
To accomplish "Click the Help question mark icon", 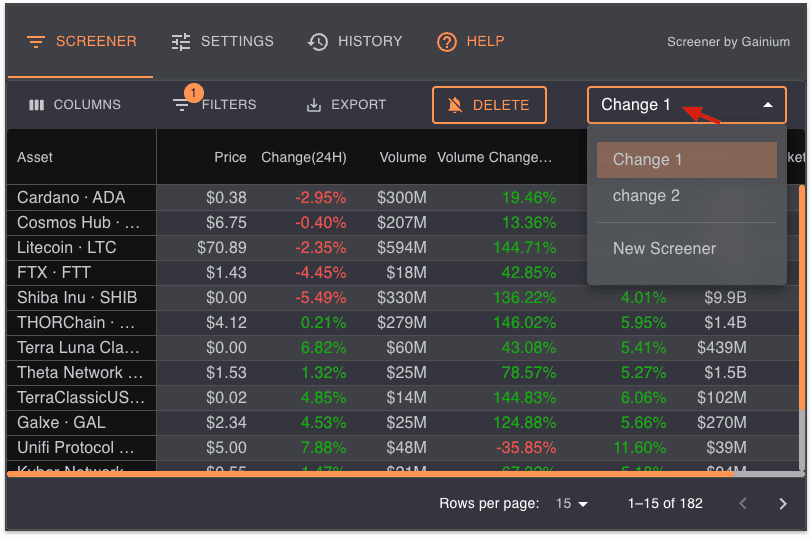I will point(447,42).
